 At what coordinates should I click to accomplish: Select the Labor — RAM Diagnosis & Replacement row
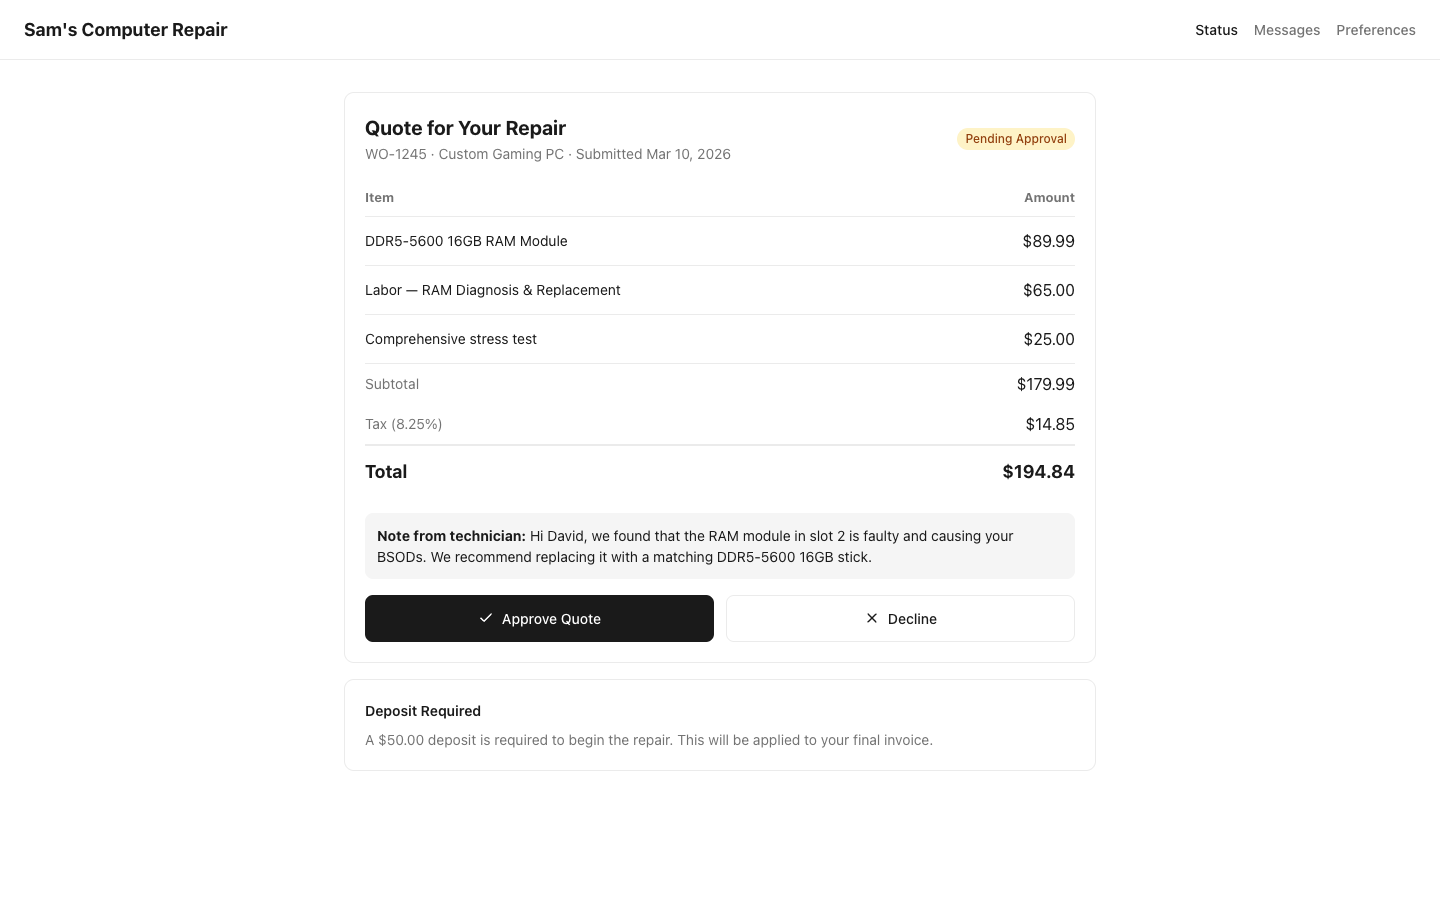click(x=493, y=290)
